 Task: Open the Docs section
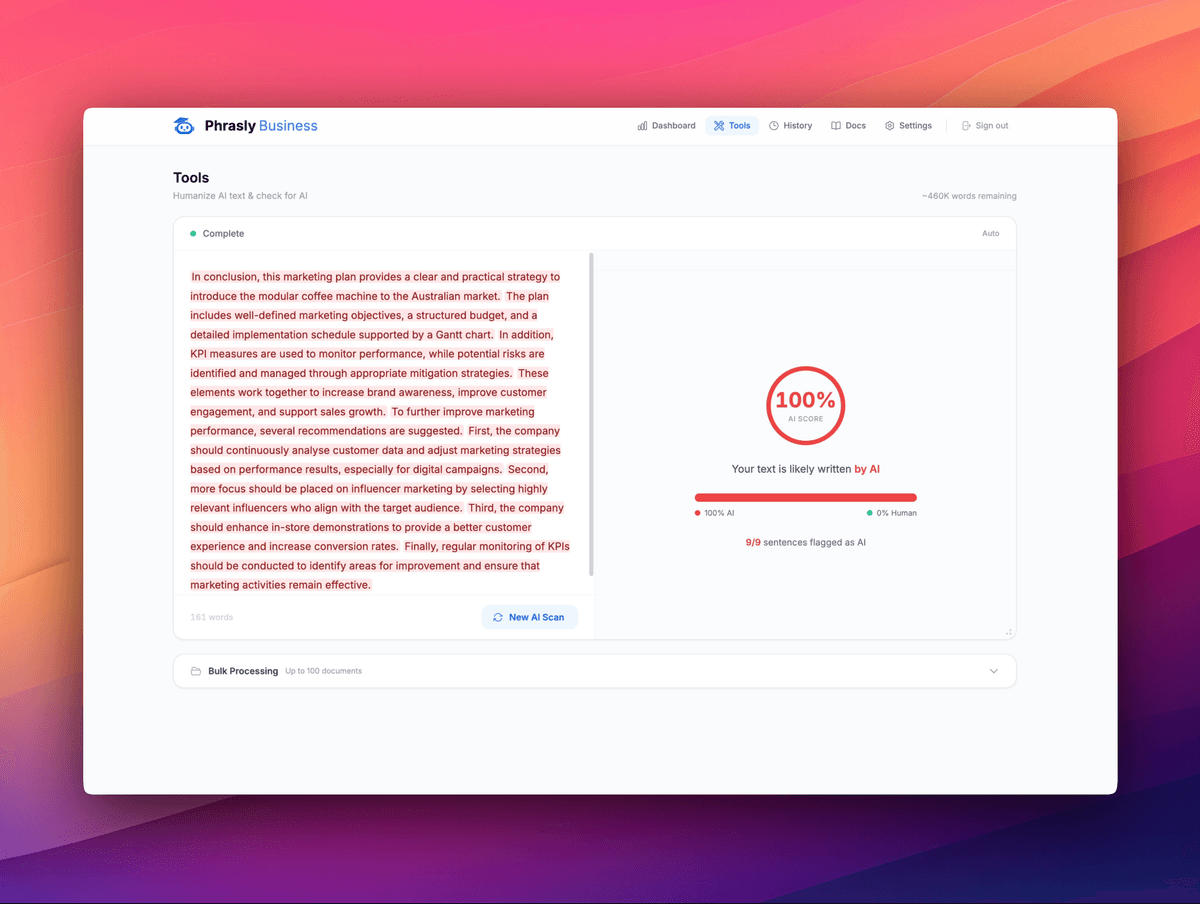[x=849, y=126]
